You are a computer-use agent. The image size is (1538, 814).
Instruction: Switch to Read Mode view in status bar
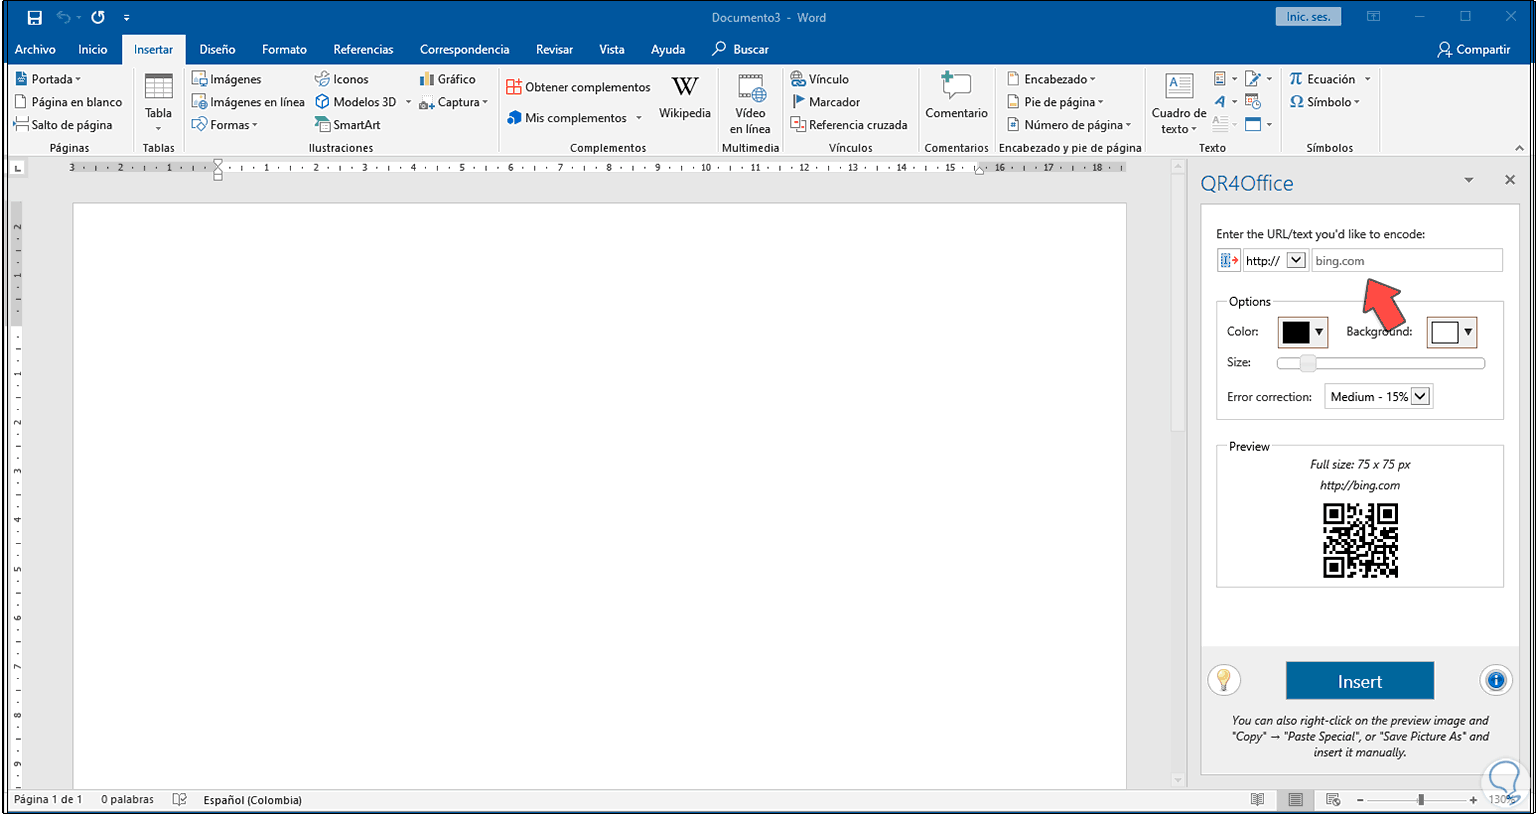pos(1257,800)
